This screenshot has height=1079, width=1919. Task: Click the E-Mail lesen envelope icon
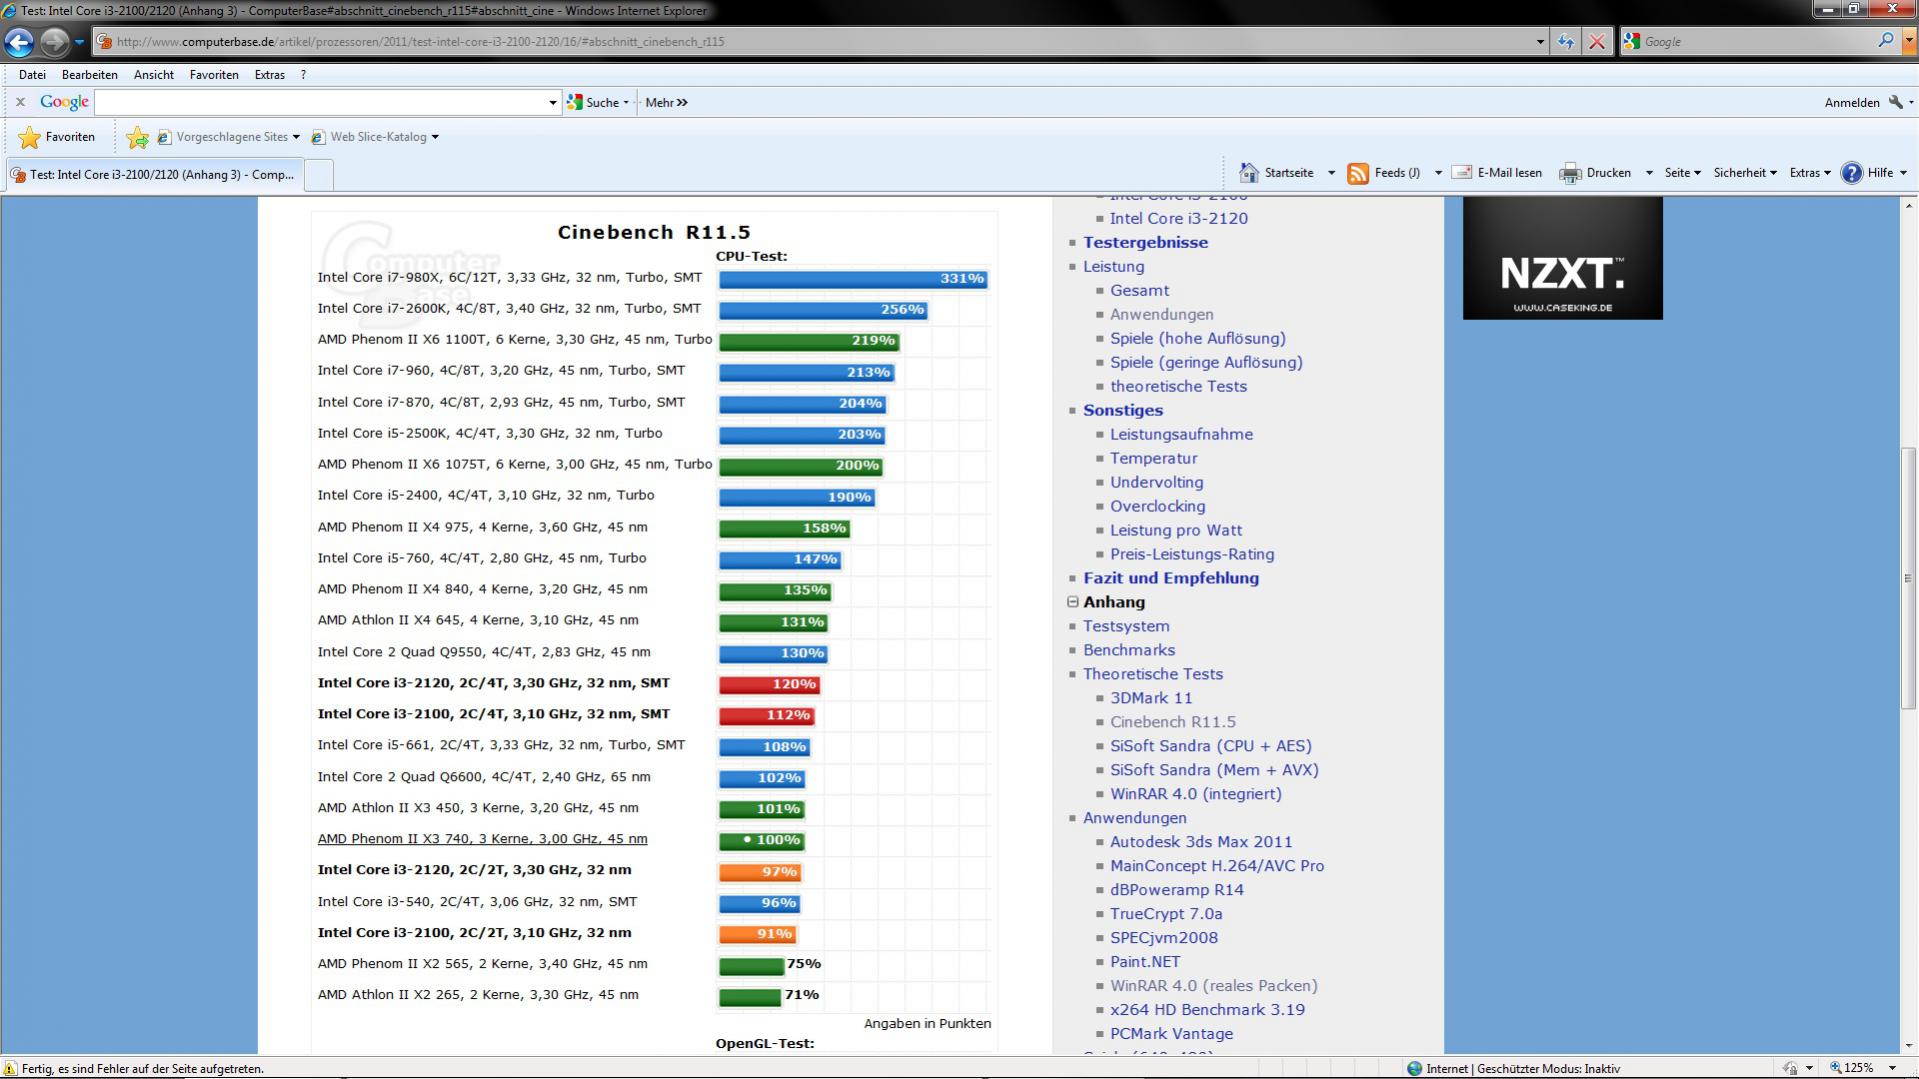tap(1461, 173)
